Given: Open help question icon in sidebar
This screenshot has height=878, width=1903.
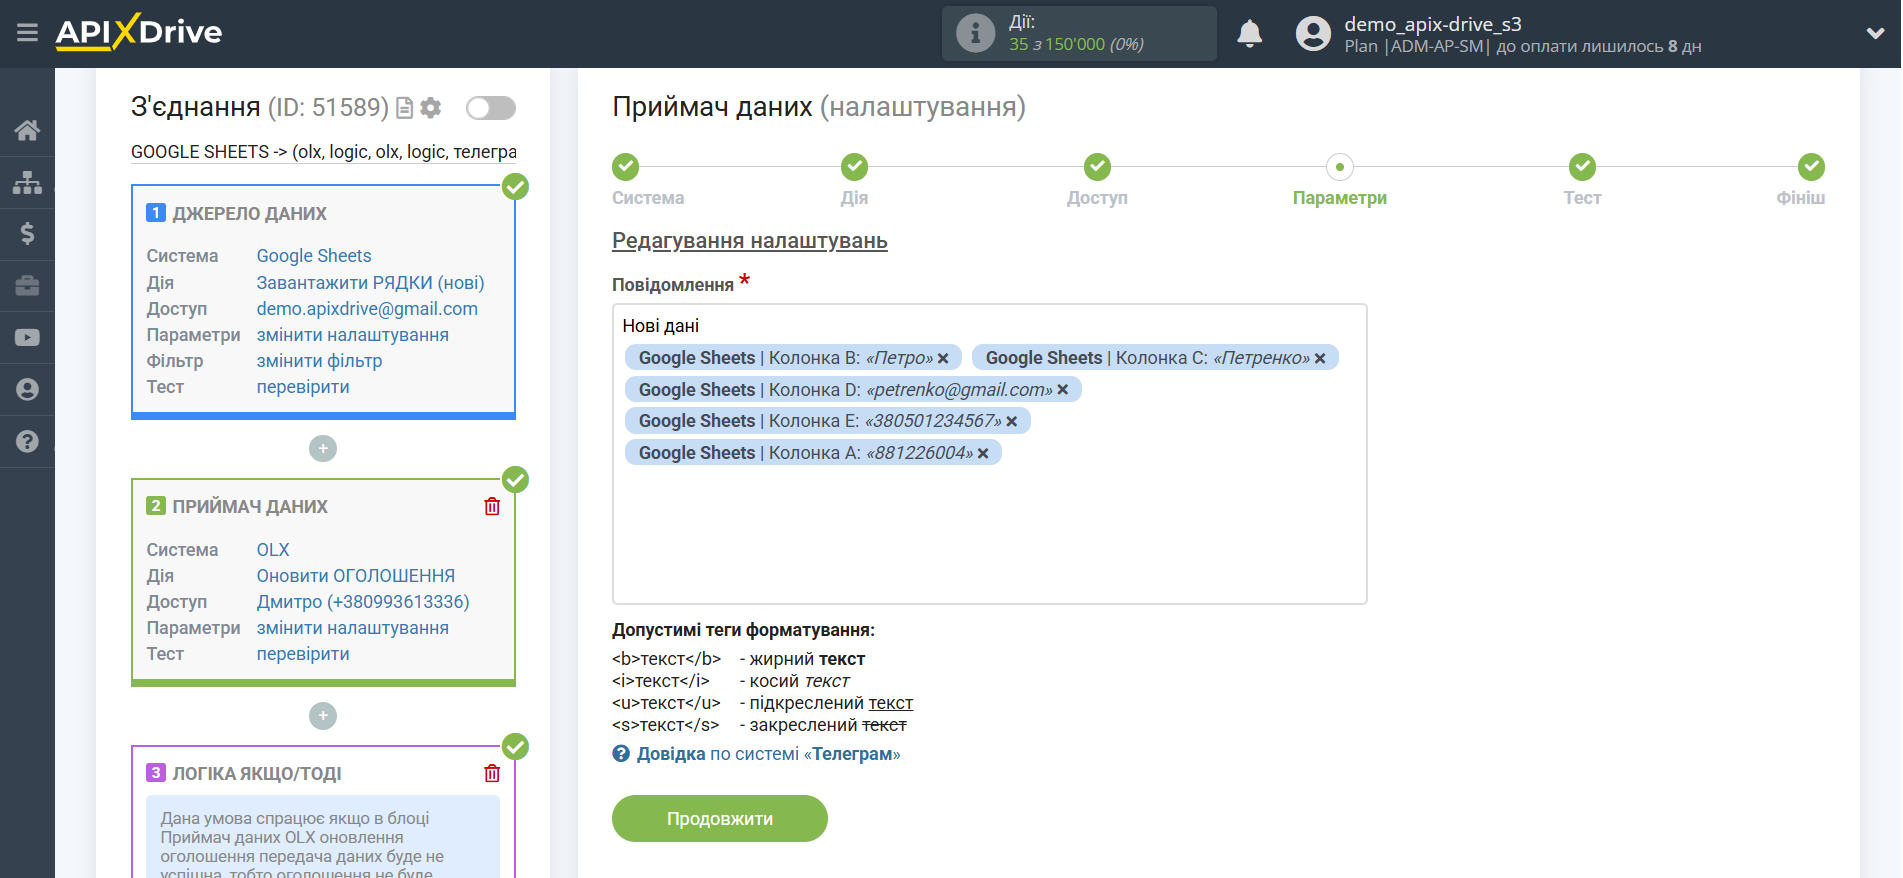Looking at the screenshot, I should (27, 441).
